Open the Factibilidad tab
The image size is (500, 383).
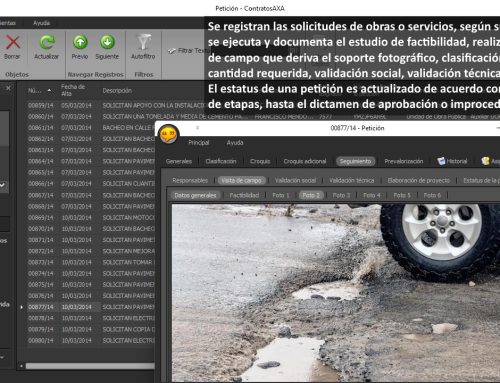click(x=244, y=195)
